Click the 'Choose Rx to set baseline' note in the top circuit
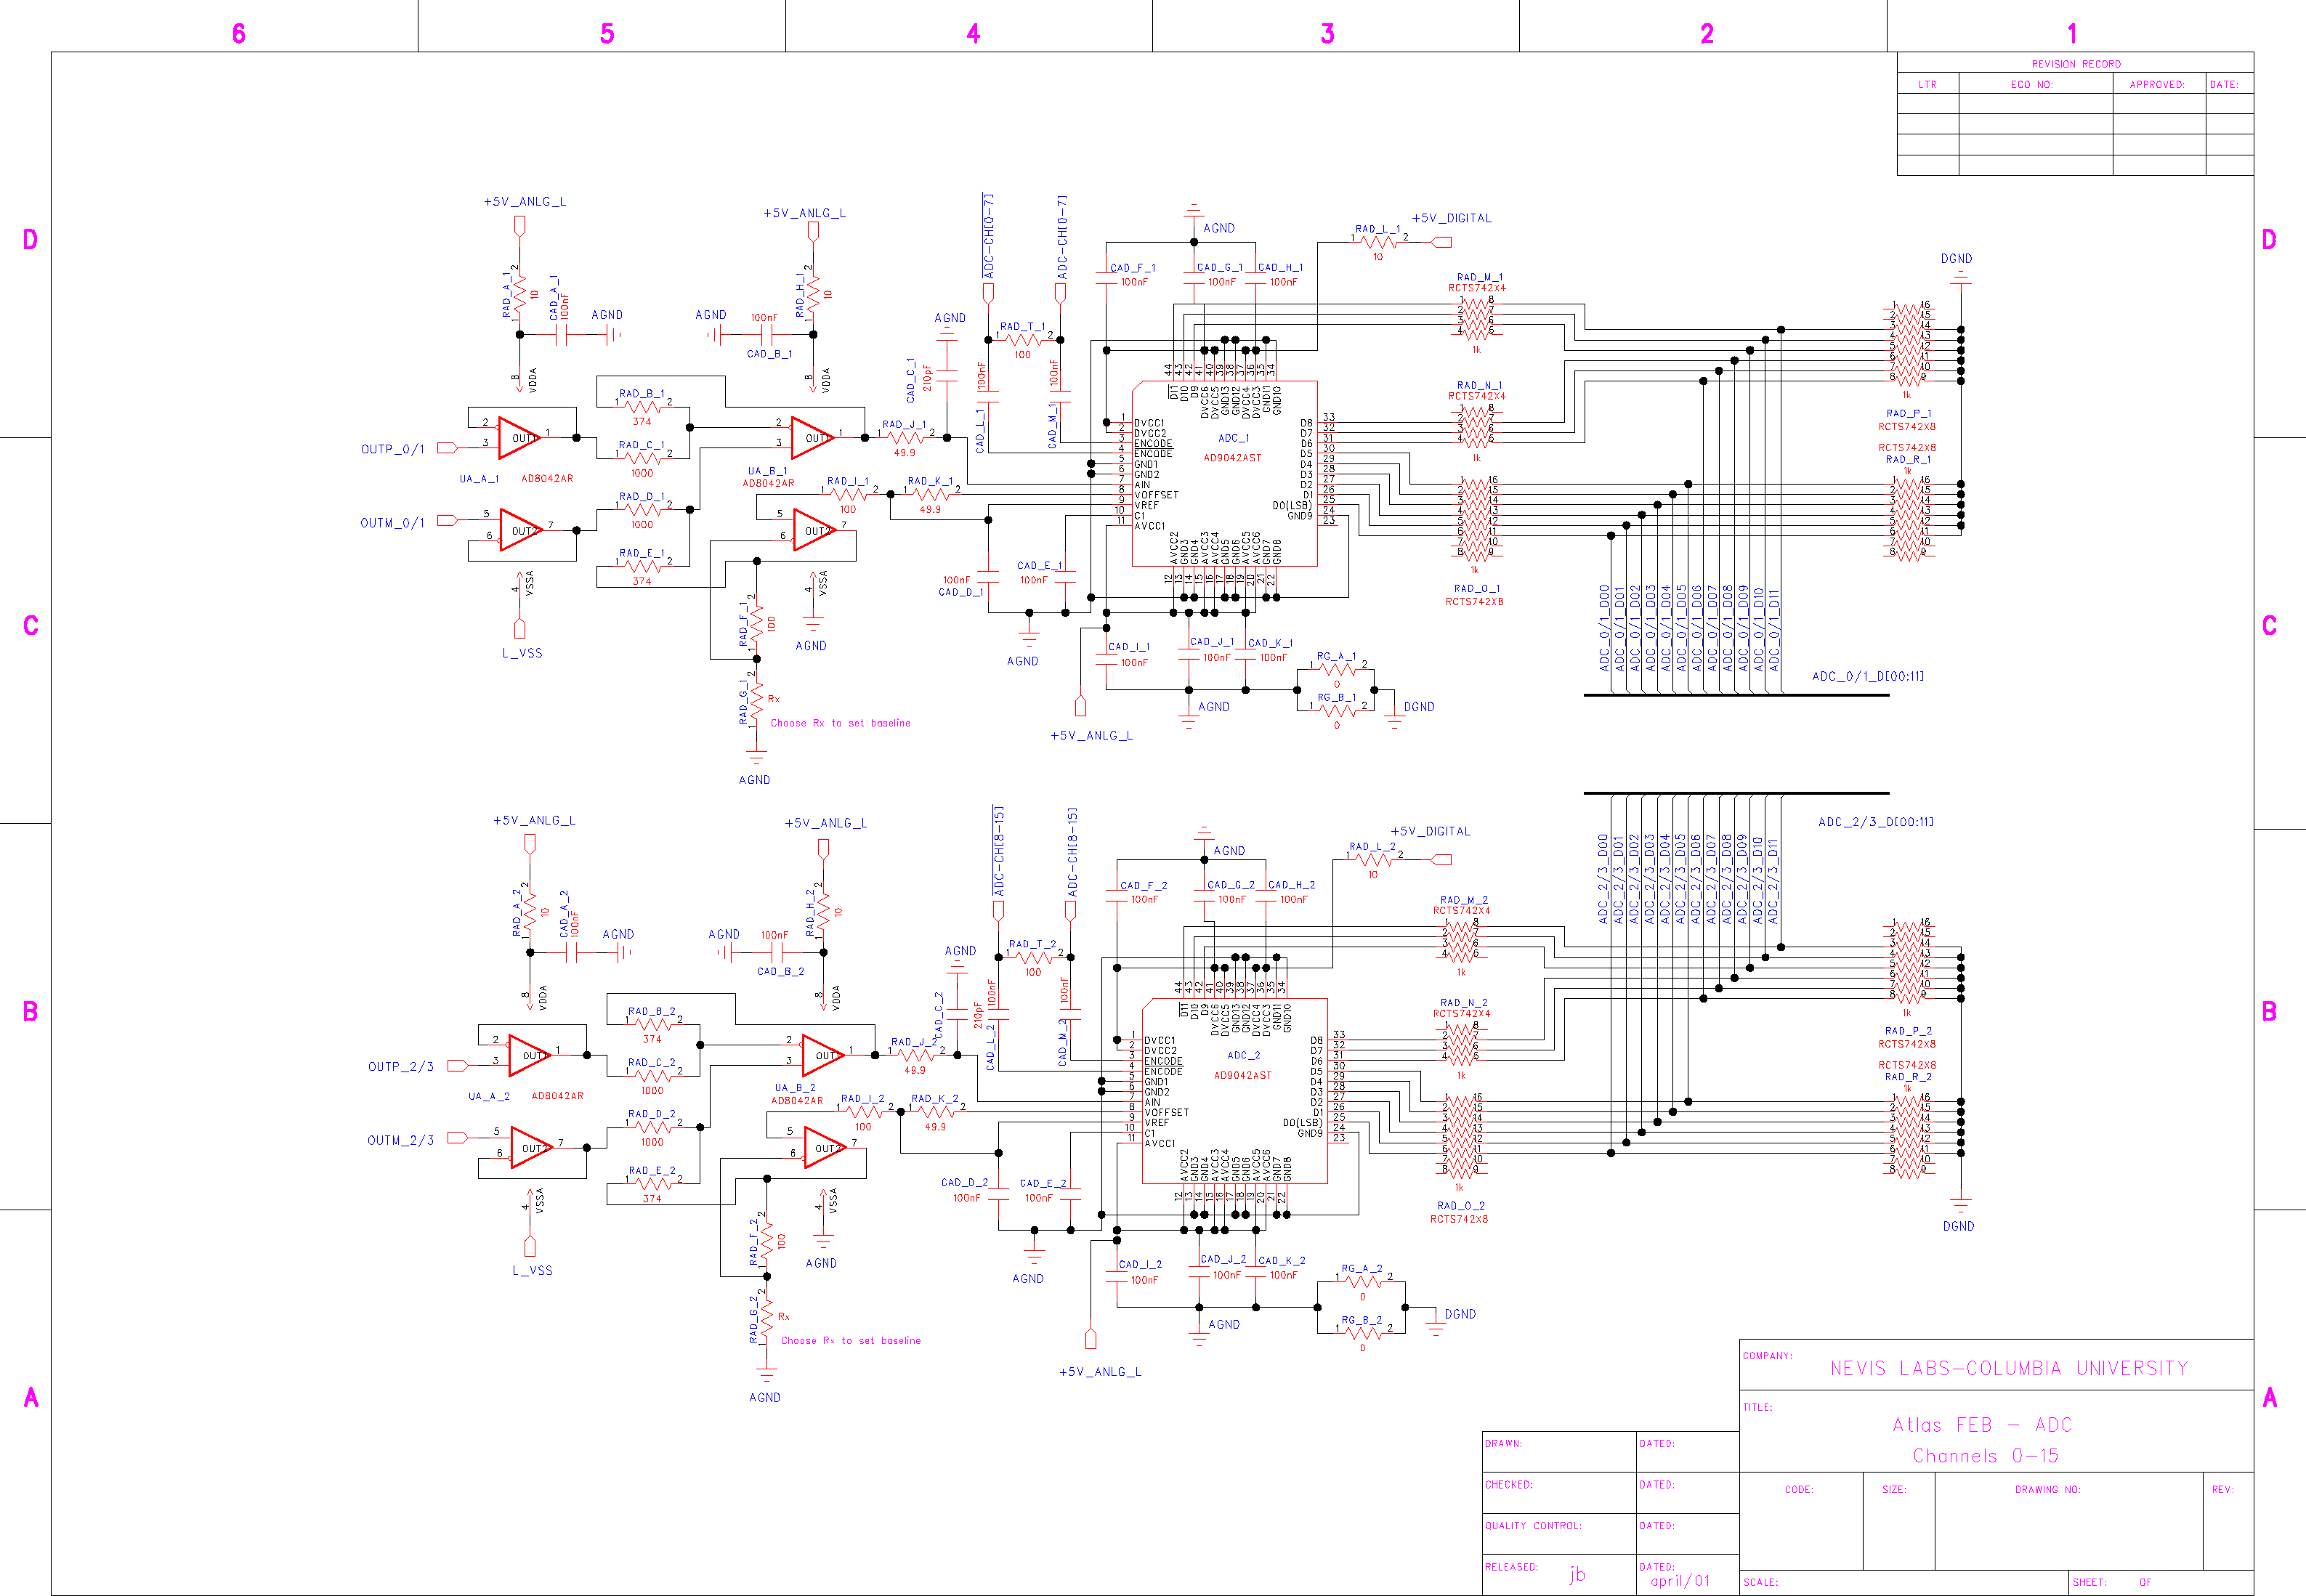2306x1596 pixels. coord(840,723)
